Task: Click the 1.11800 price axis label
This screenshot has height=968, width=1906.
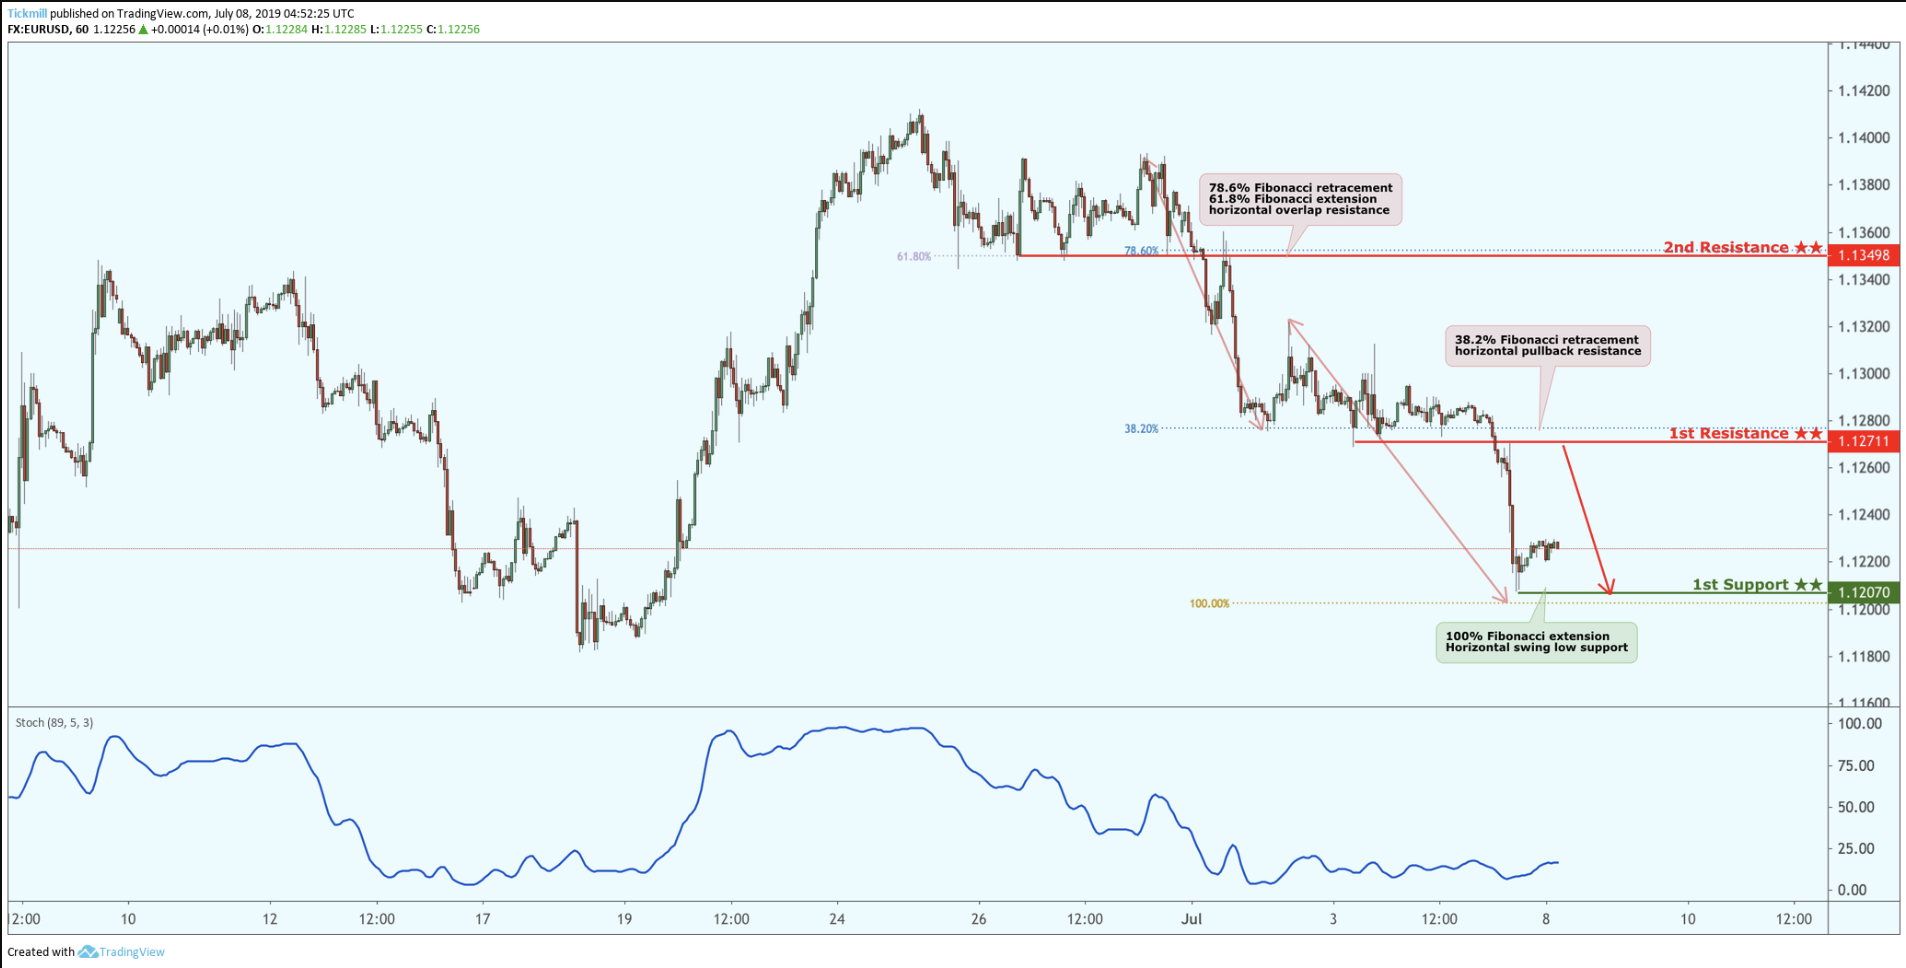Action: 1864,657
